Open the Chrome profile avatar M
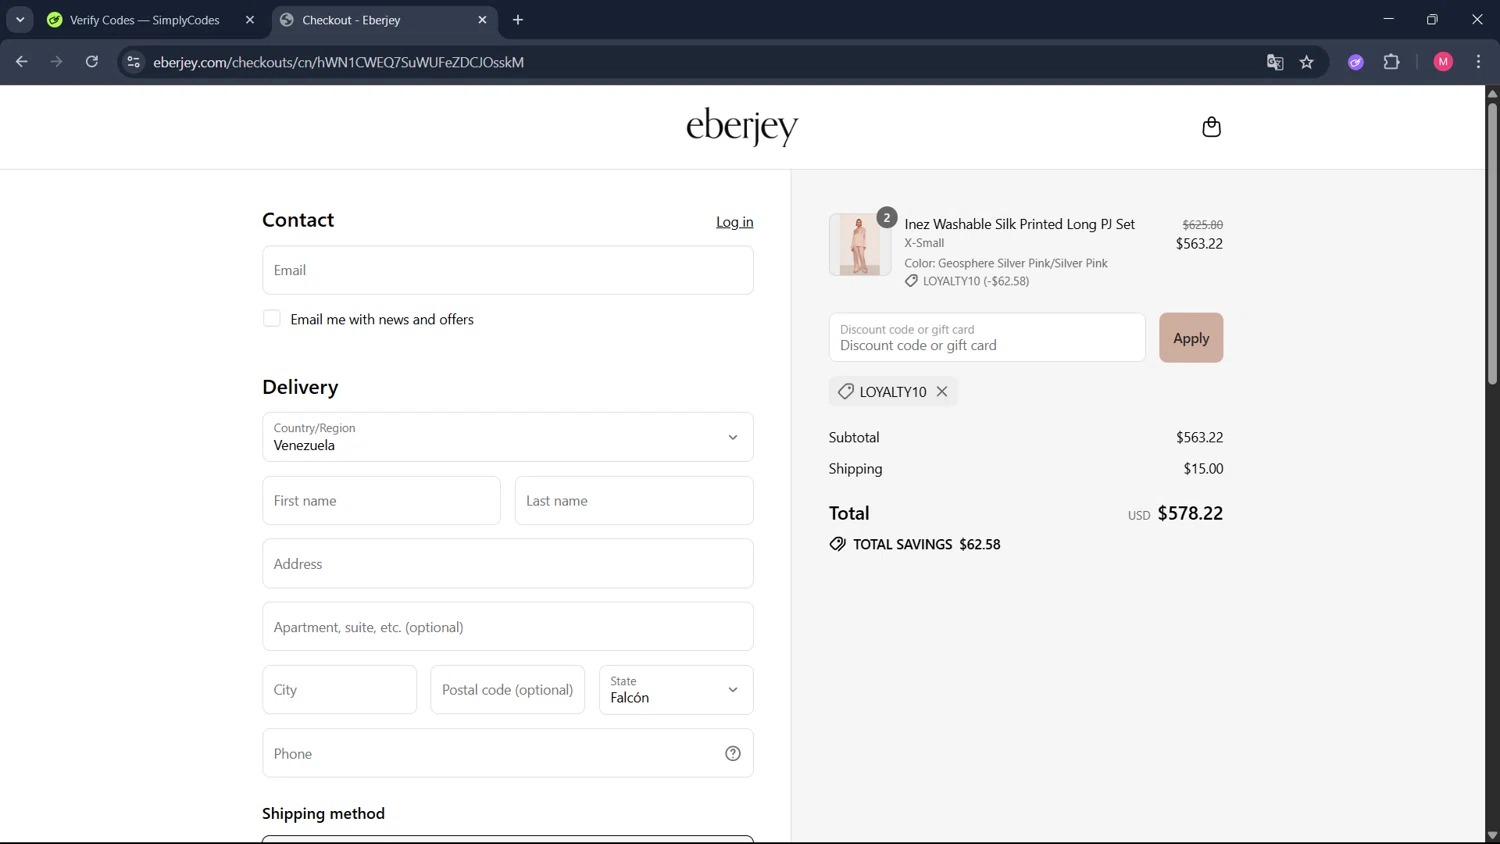Image resolution: width=1500 pixels, height=844 pixels. (x=1443, y=62)
